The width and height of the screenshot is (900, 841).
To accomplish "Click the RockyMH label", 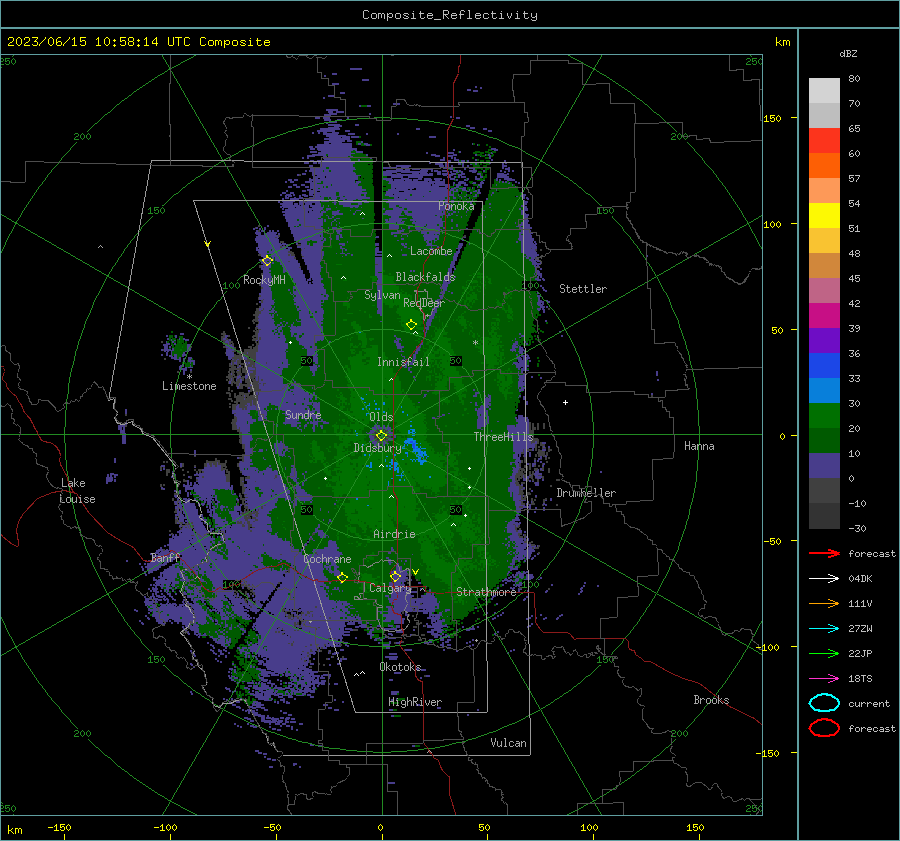I will 264,280.
